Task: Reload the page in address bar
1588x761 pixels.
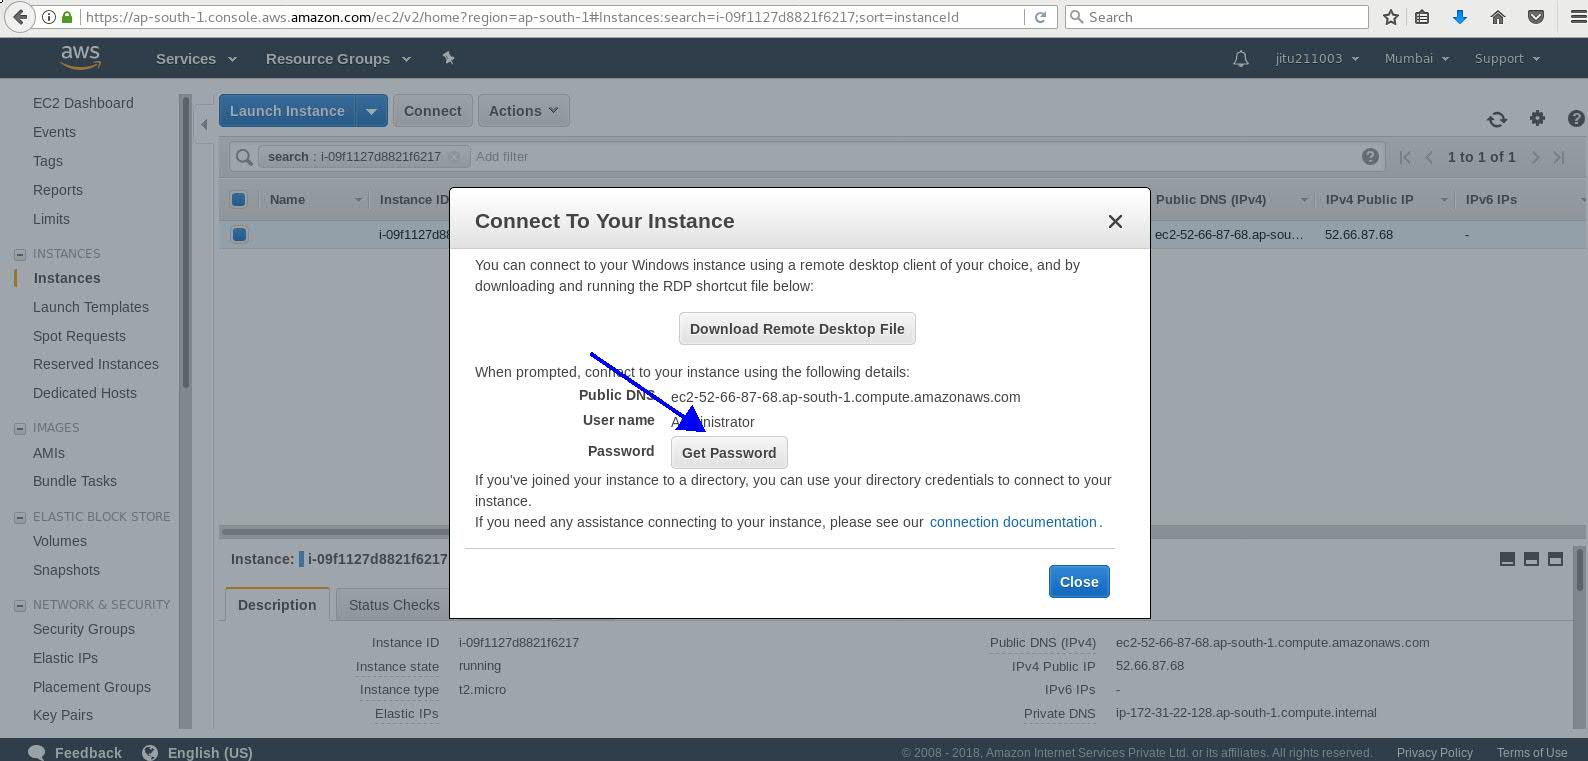Action: coord(1040,17)
